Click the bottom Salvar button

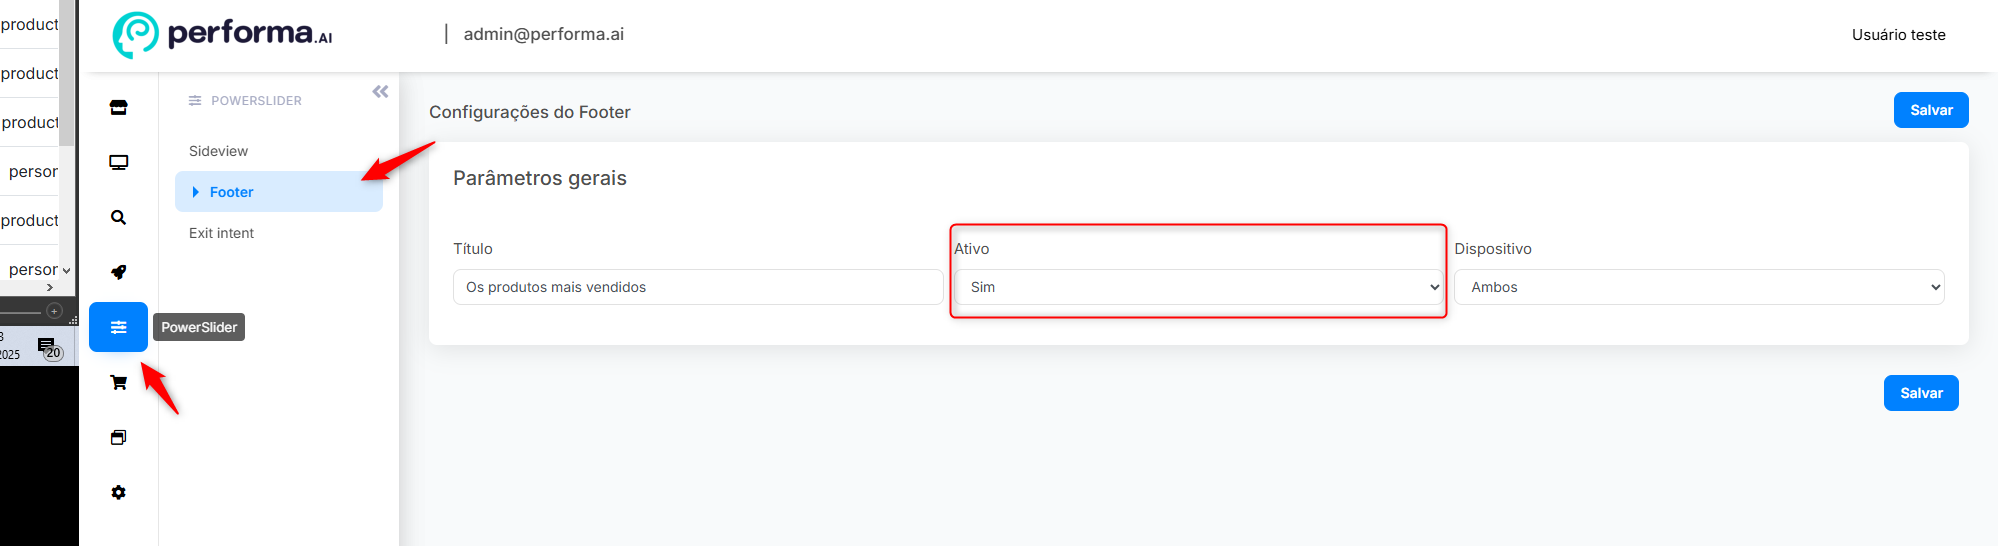click(x=1921, y=393)
